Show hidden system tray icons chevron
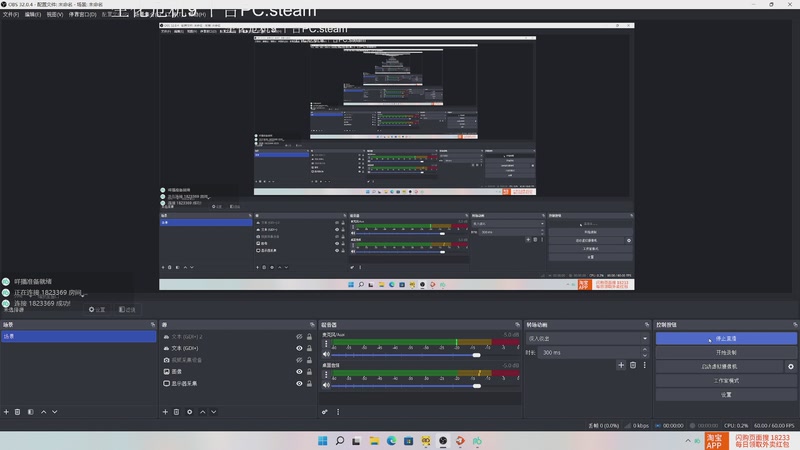This screenshot has height=450, width=800. [687, 441]
